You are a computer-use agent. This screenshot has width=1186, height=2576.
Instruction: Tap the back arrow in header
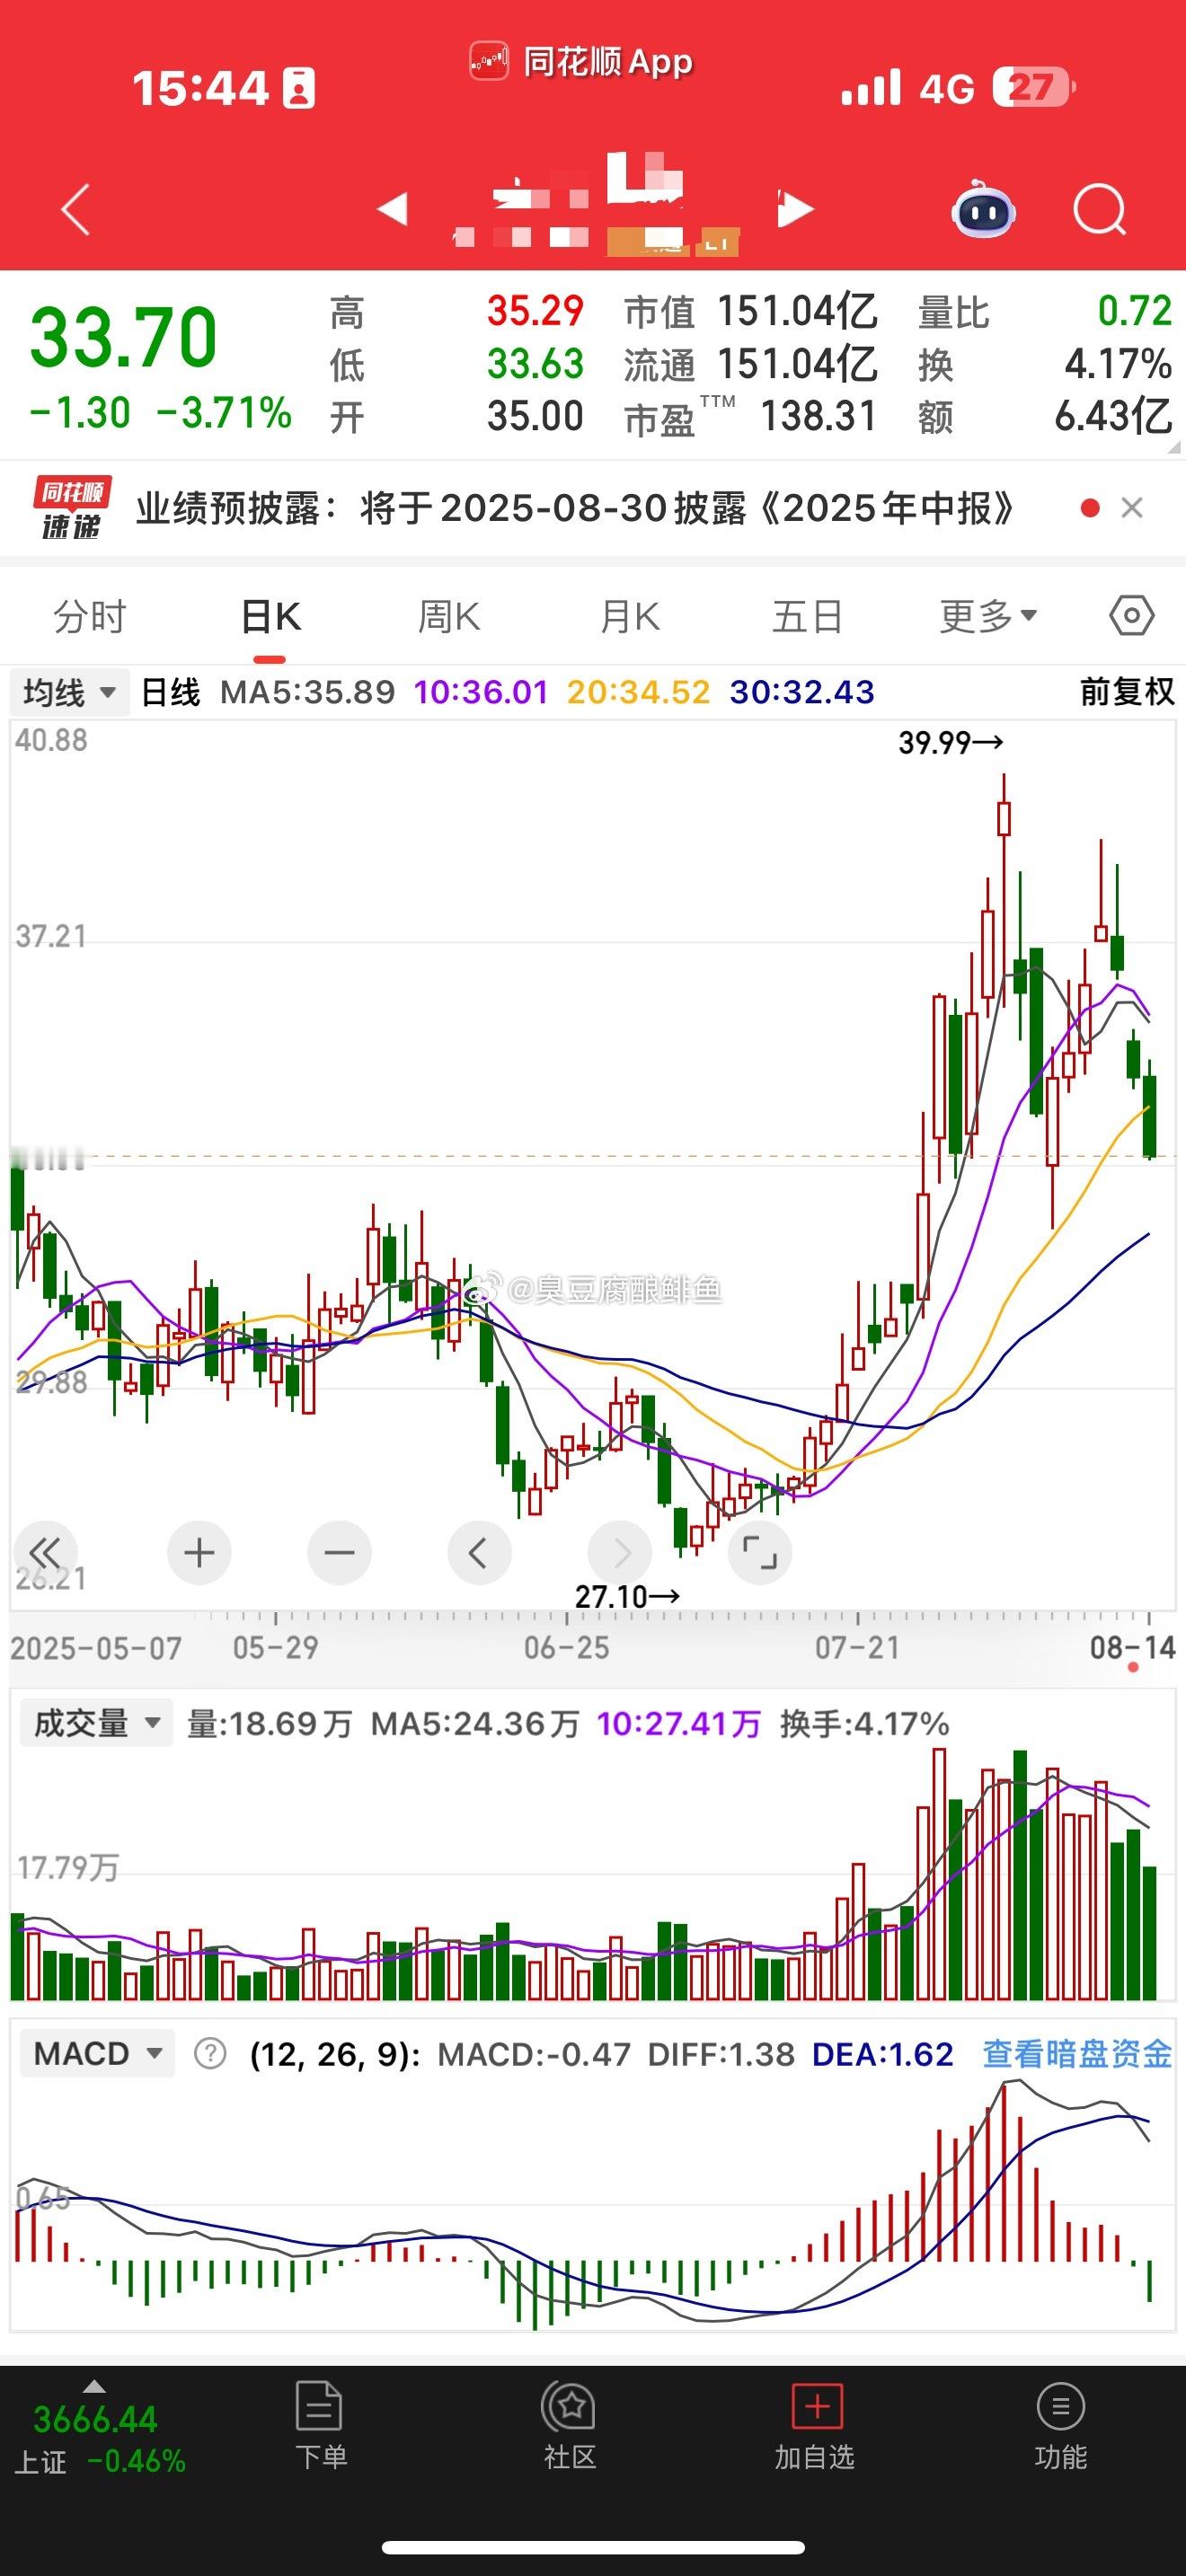[76, 209]
